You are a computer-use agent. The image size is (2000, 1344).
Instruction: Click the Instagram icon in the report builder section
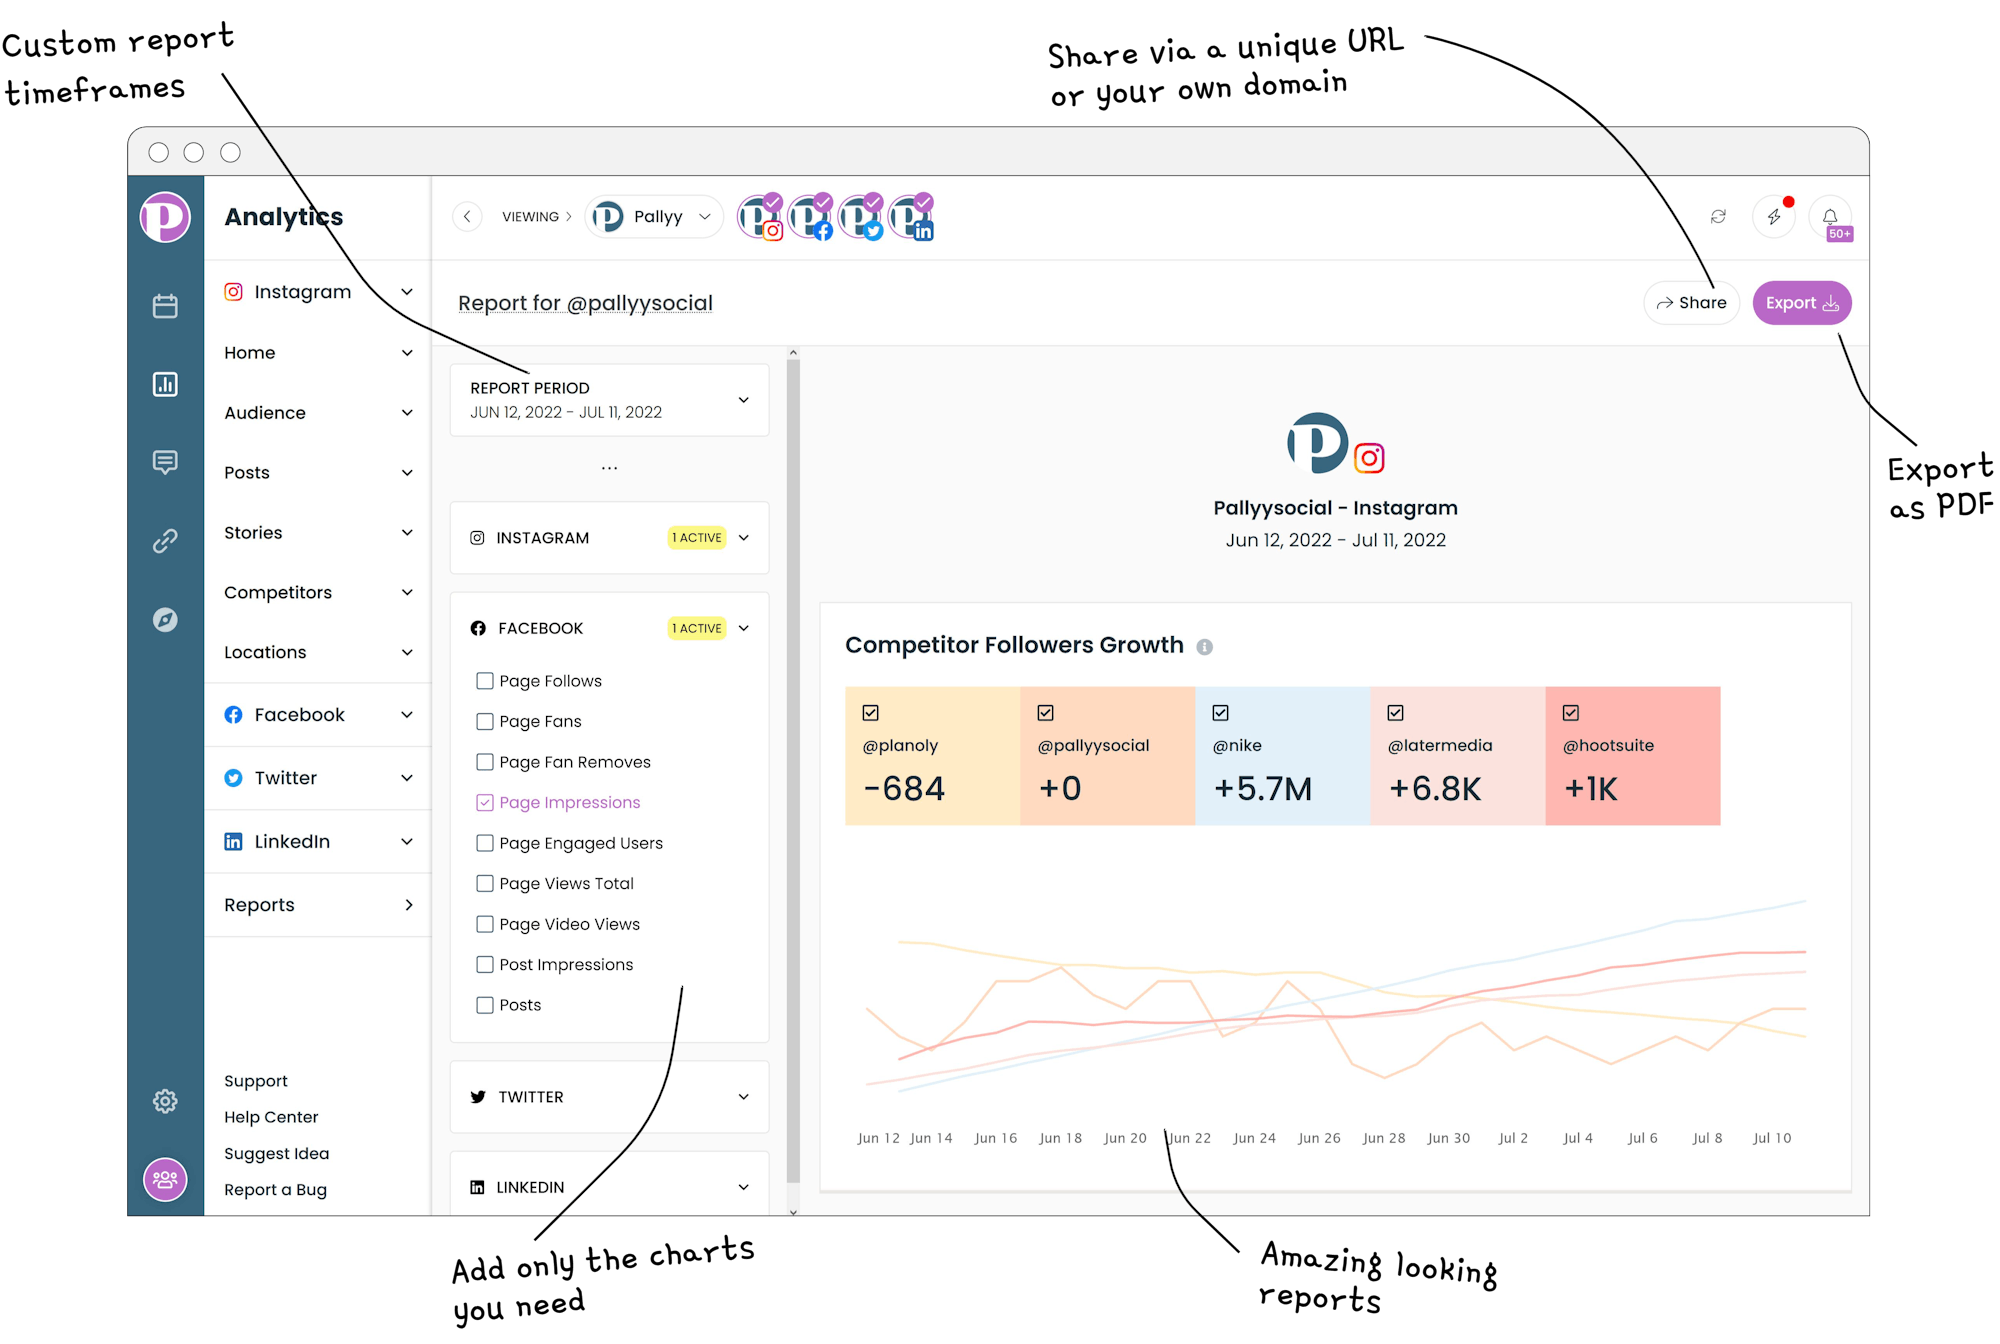pyautogui.click(x=477, y=538)
